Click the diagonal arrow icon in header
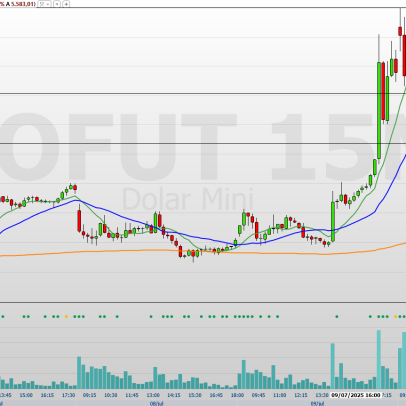The width and height of the screenshot is (406, 406). (x=57, y=4)
